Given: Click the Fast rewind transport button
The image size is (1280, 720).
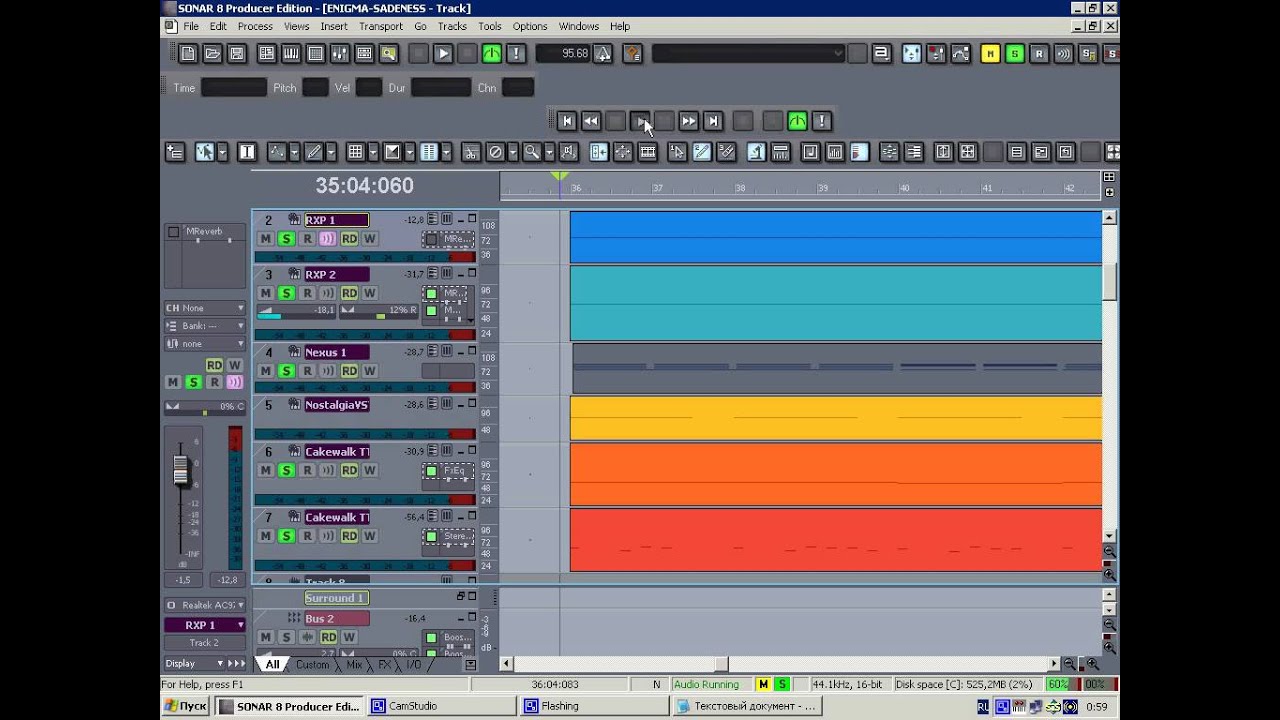Looking at the screenshot, I should point(591,121).
